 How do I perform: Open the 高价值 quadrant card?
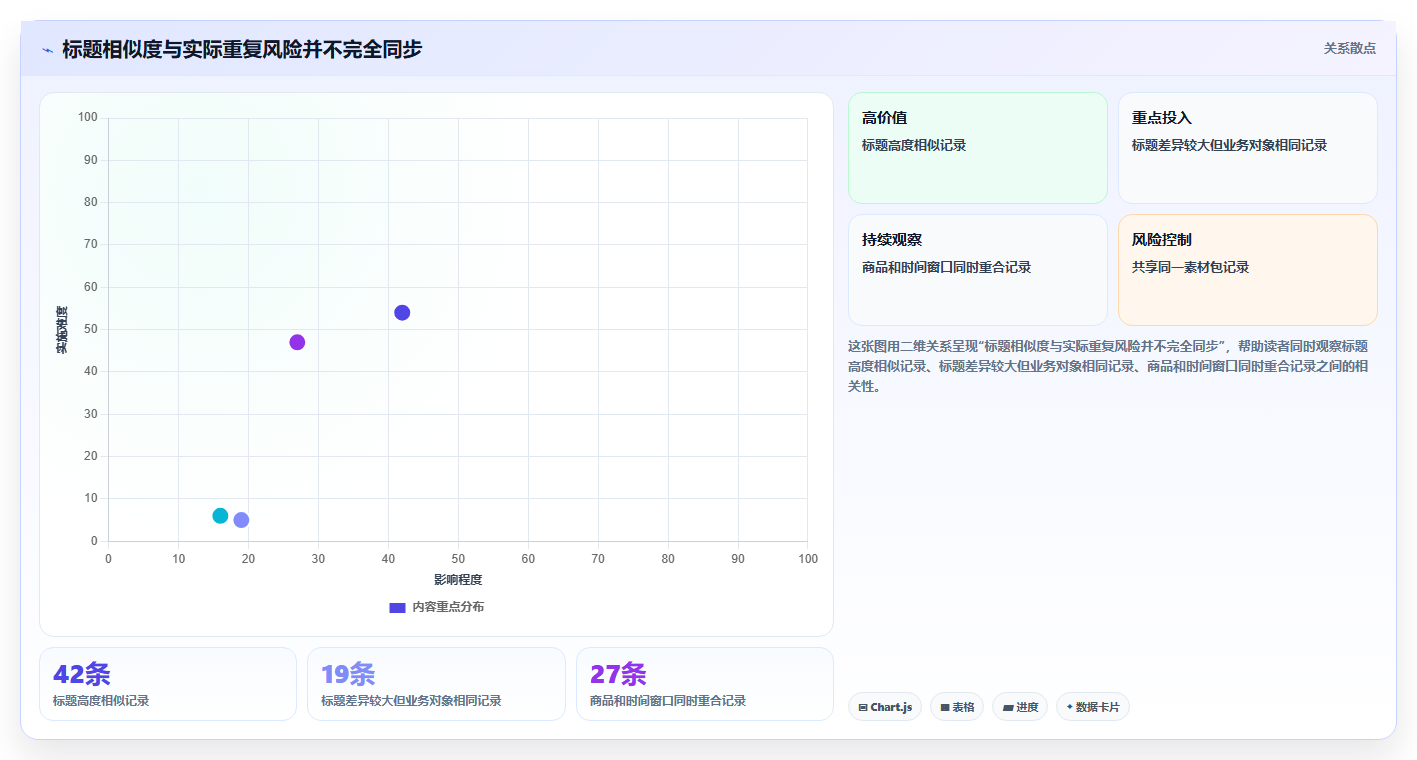[978, 148]
